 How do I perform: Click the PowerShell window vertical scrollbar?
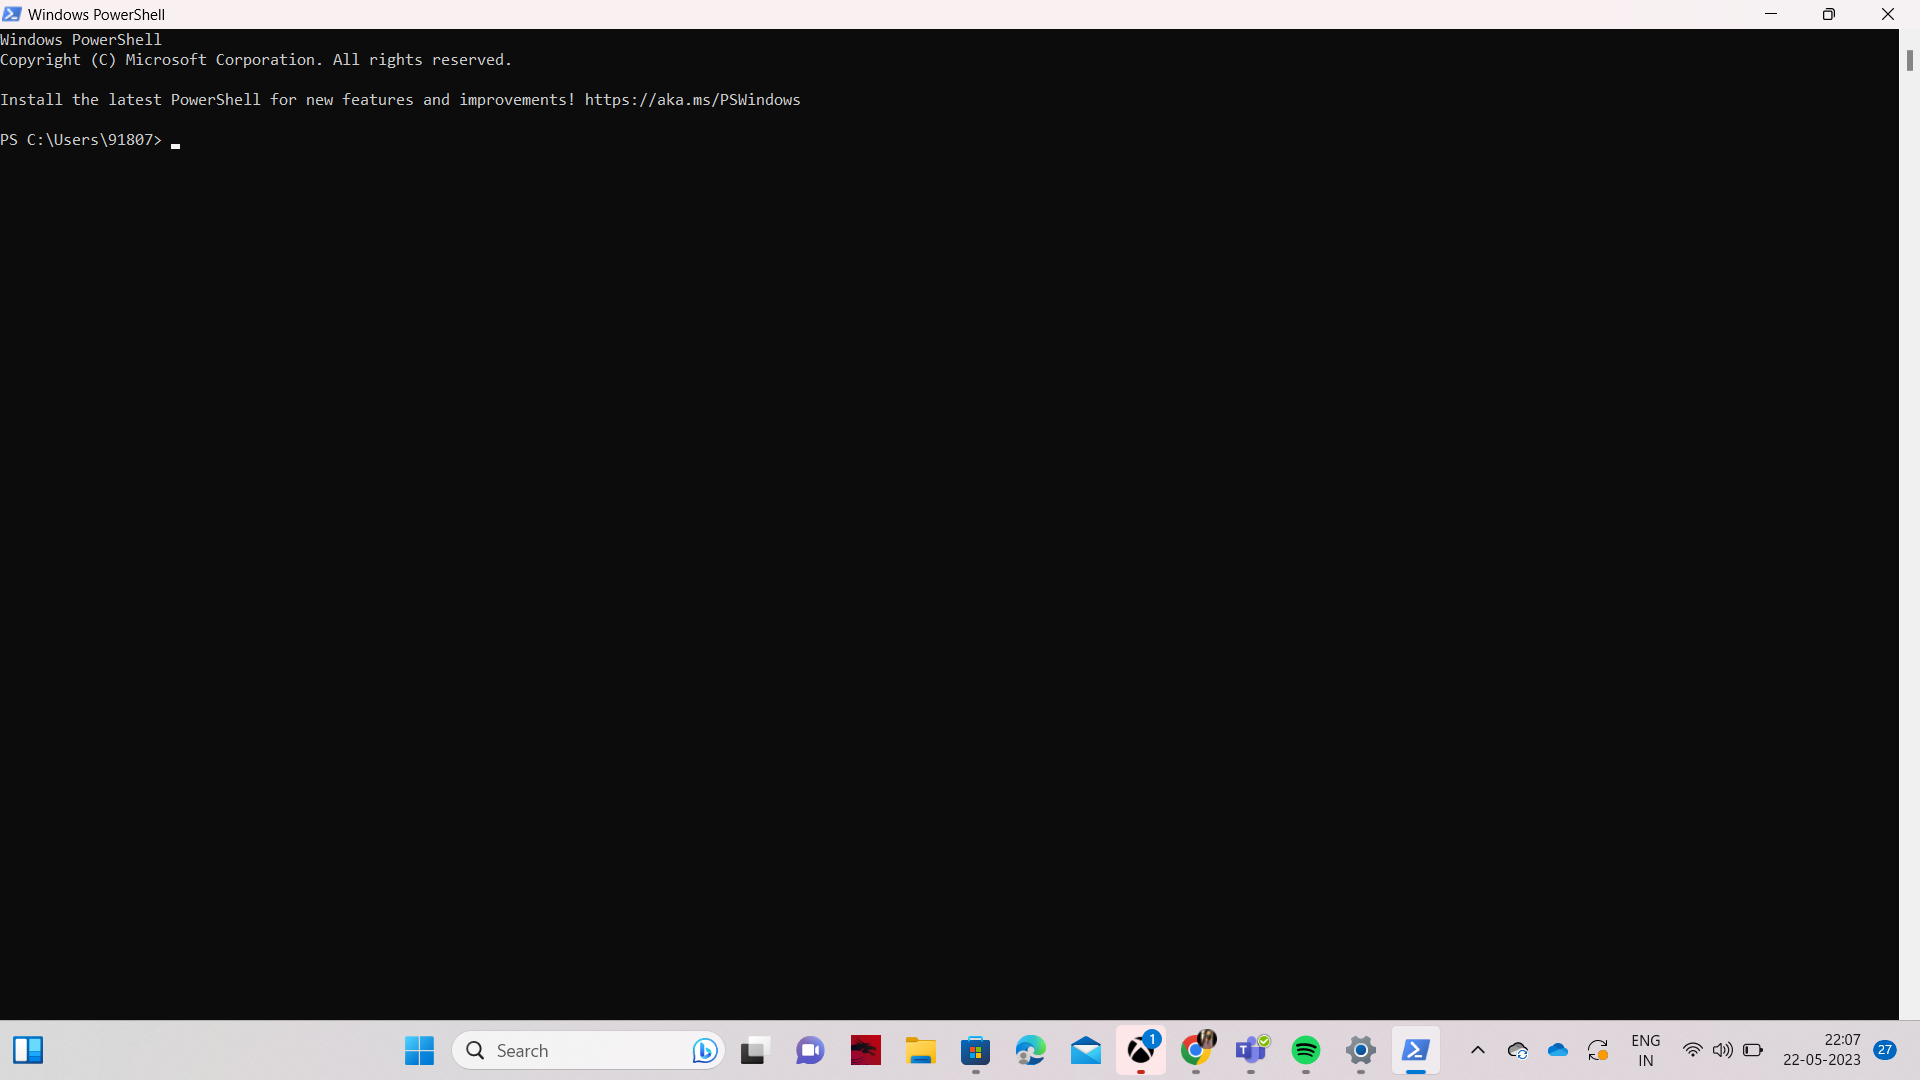[1909, 60]
